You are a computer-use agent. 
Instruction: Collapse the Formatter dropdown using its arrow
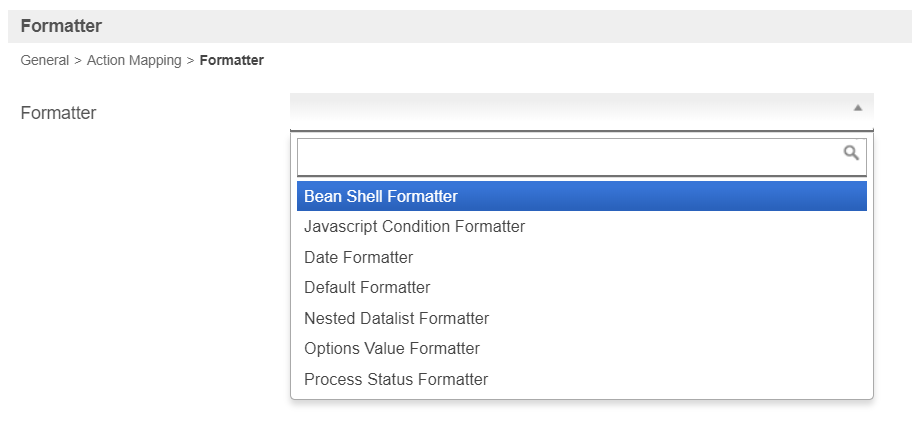tap(857, 107)
